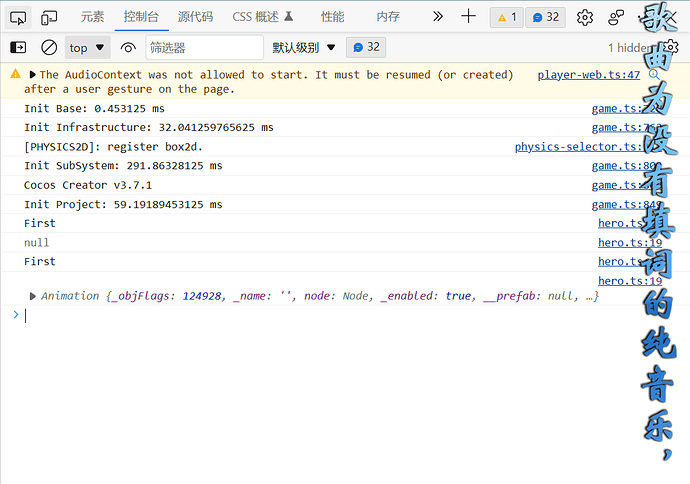Select the 'Cocos Creator v3.7.1' log line
The image size is (690, 484).
88,185
